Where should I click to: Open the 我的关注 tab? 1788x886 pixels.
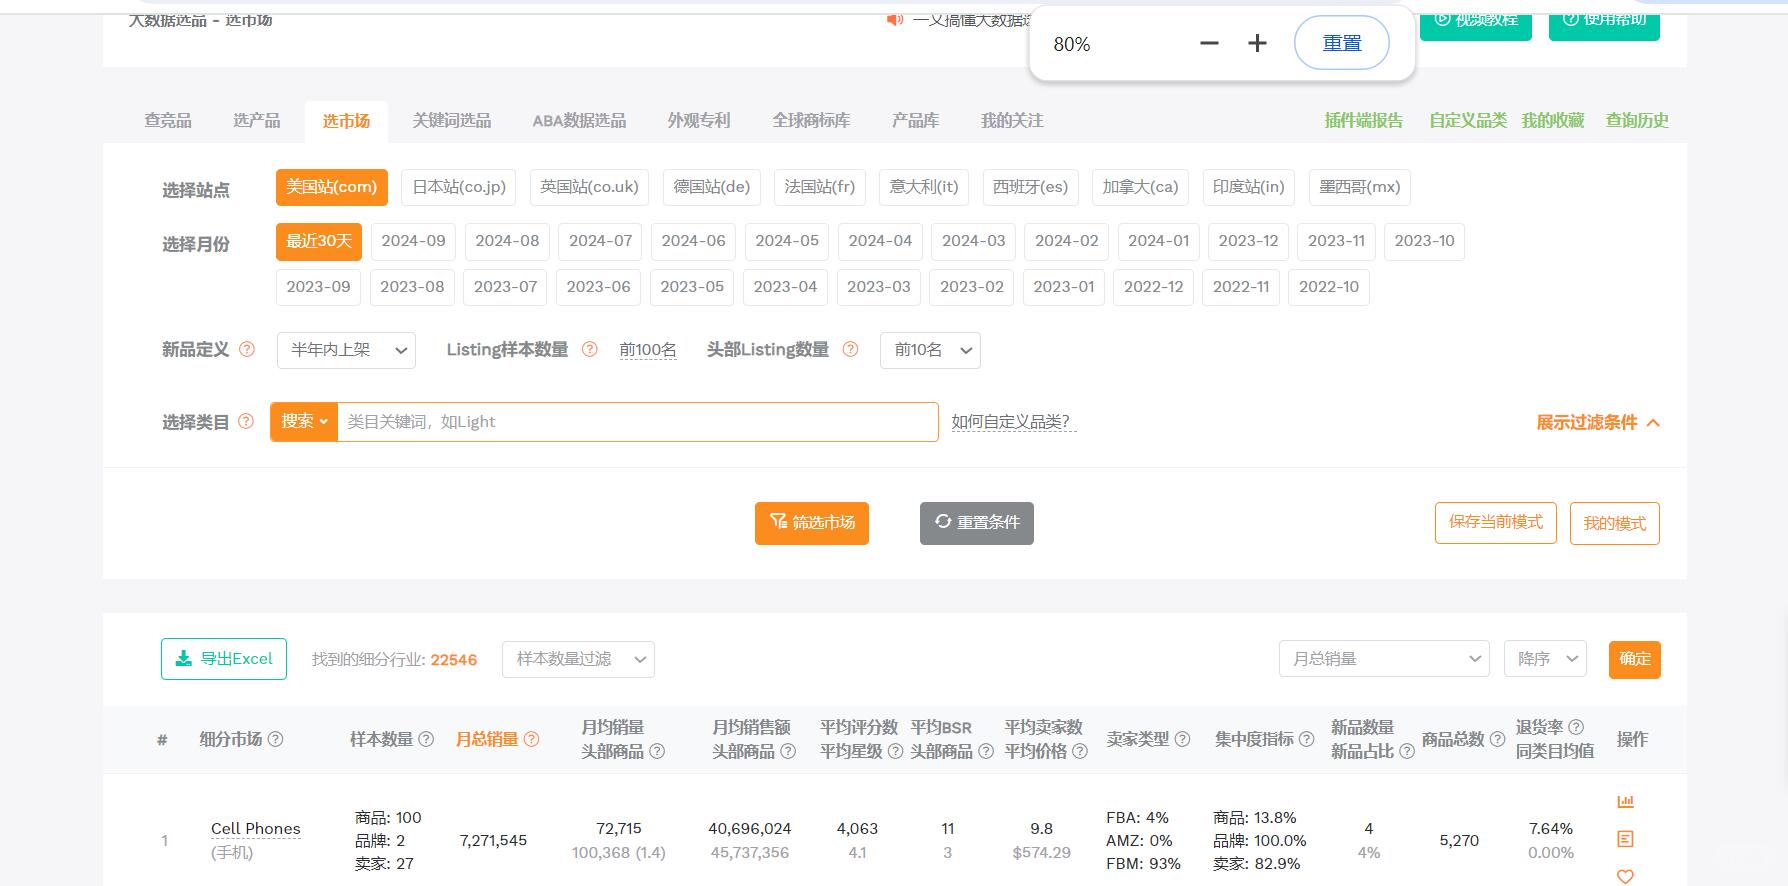1012,121
